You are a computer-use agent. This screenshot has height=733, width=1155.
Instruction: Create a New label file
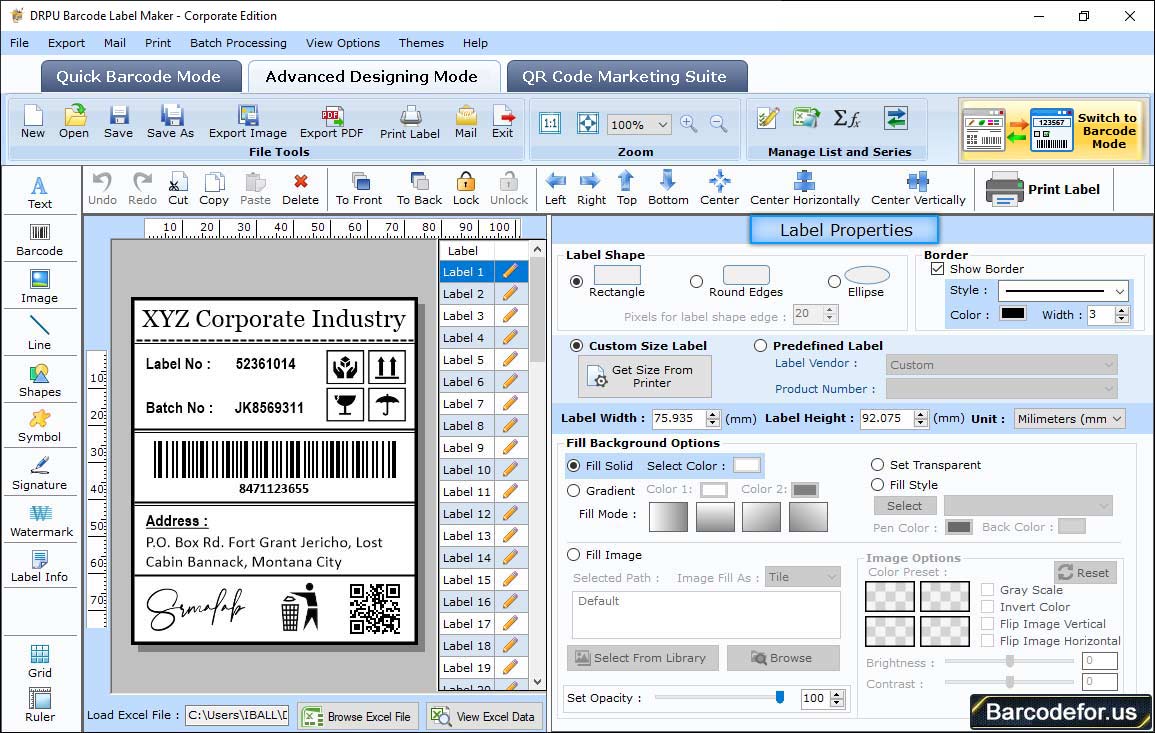pos(32,122)
